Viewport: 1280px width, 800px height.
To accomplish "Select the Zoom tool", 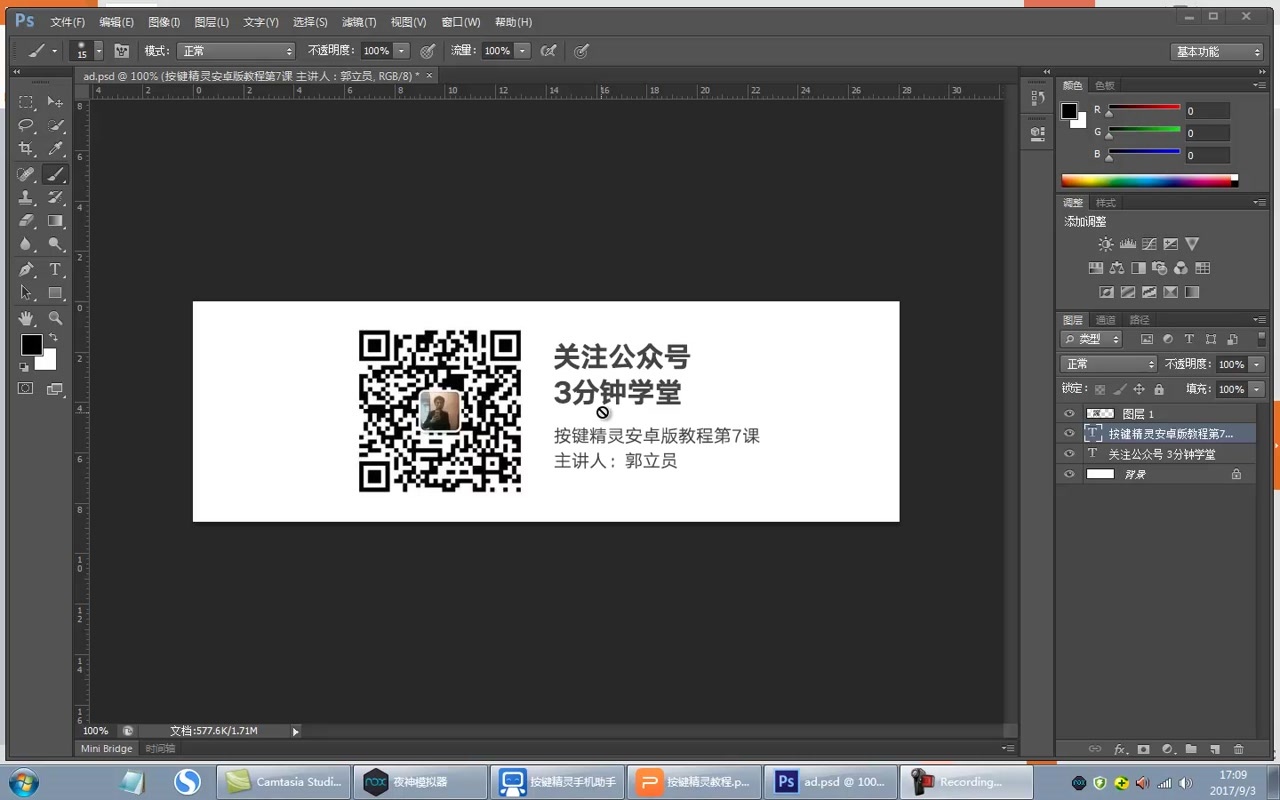I will [56, 318].
